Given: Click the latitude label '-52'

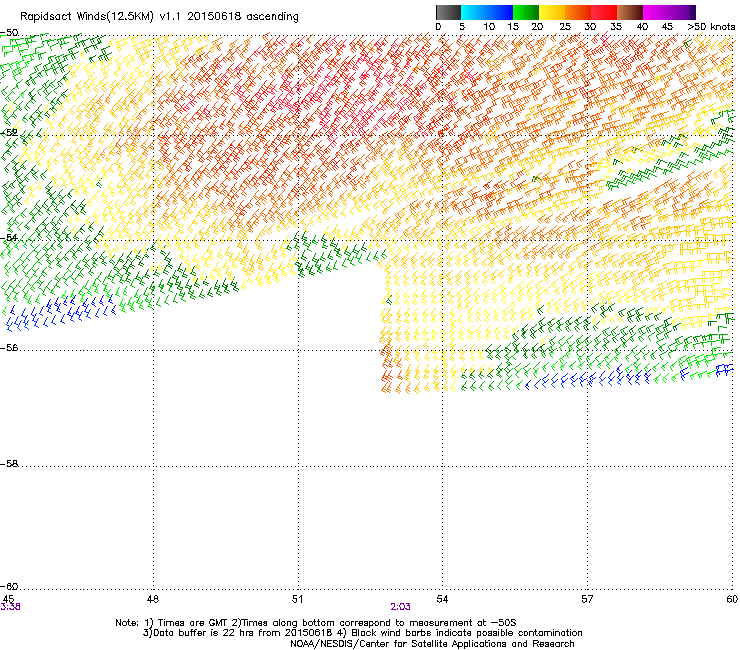Looking at the screenshot, I should 9,133.
